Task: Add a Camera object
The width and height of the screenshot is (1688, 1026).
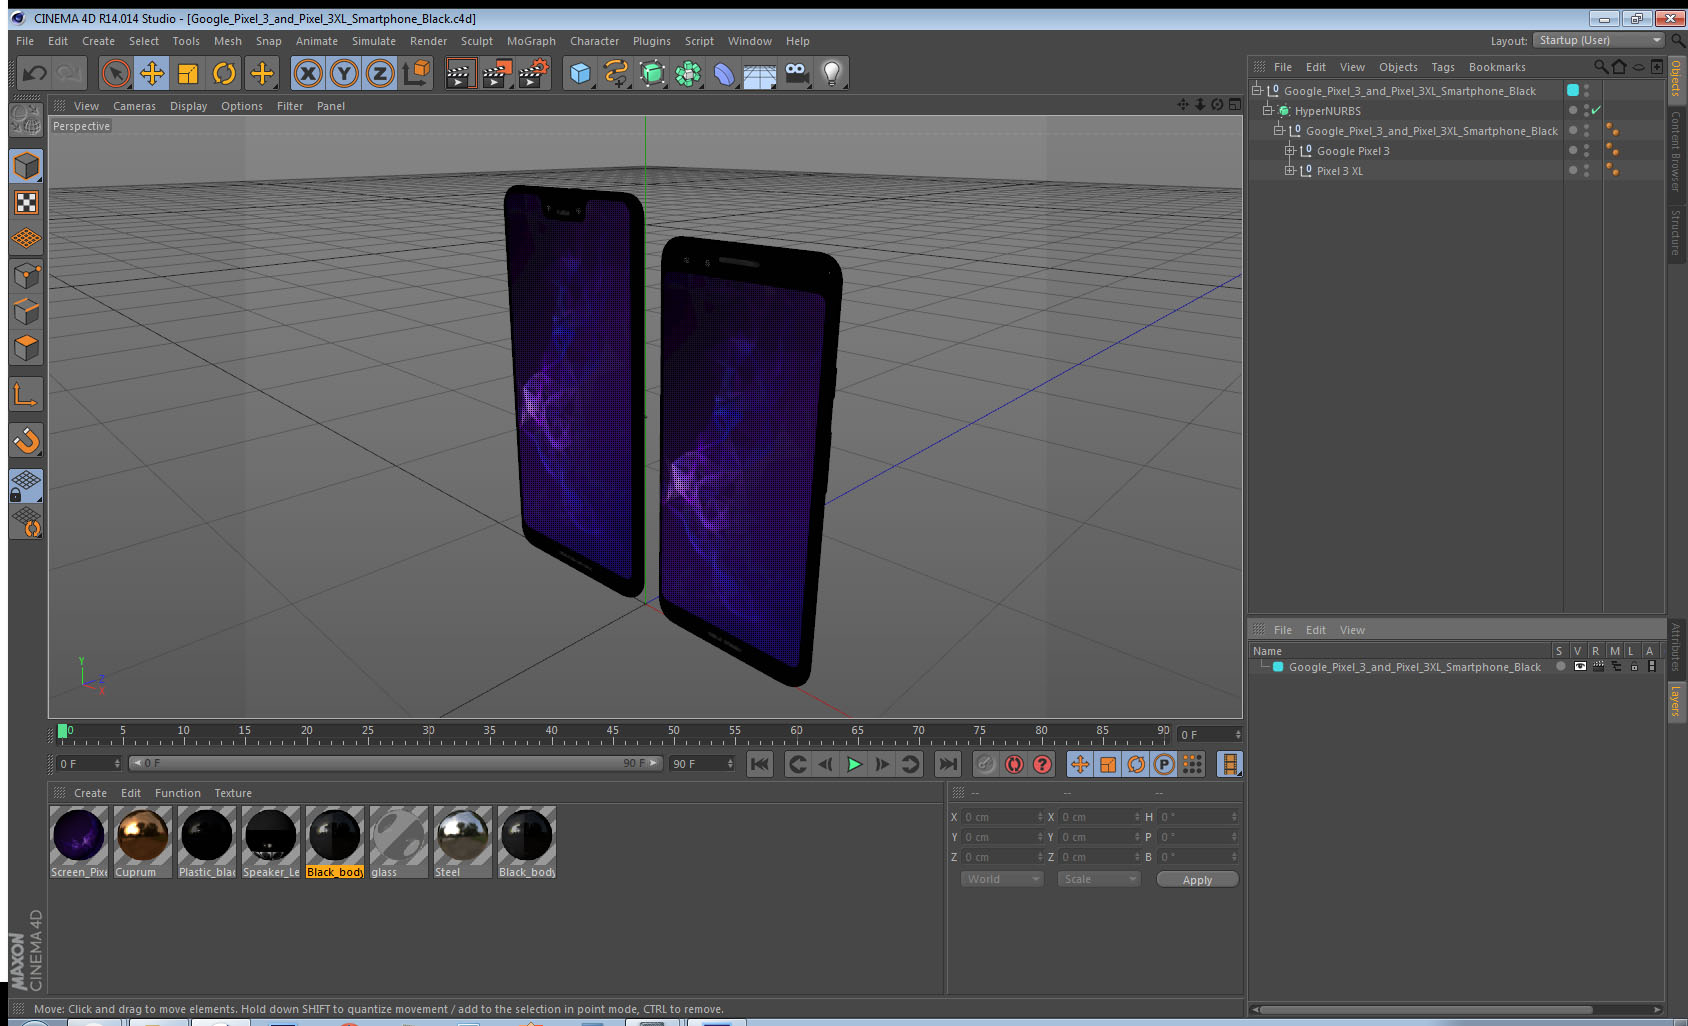Action: (796, 73)
